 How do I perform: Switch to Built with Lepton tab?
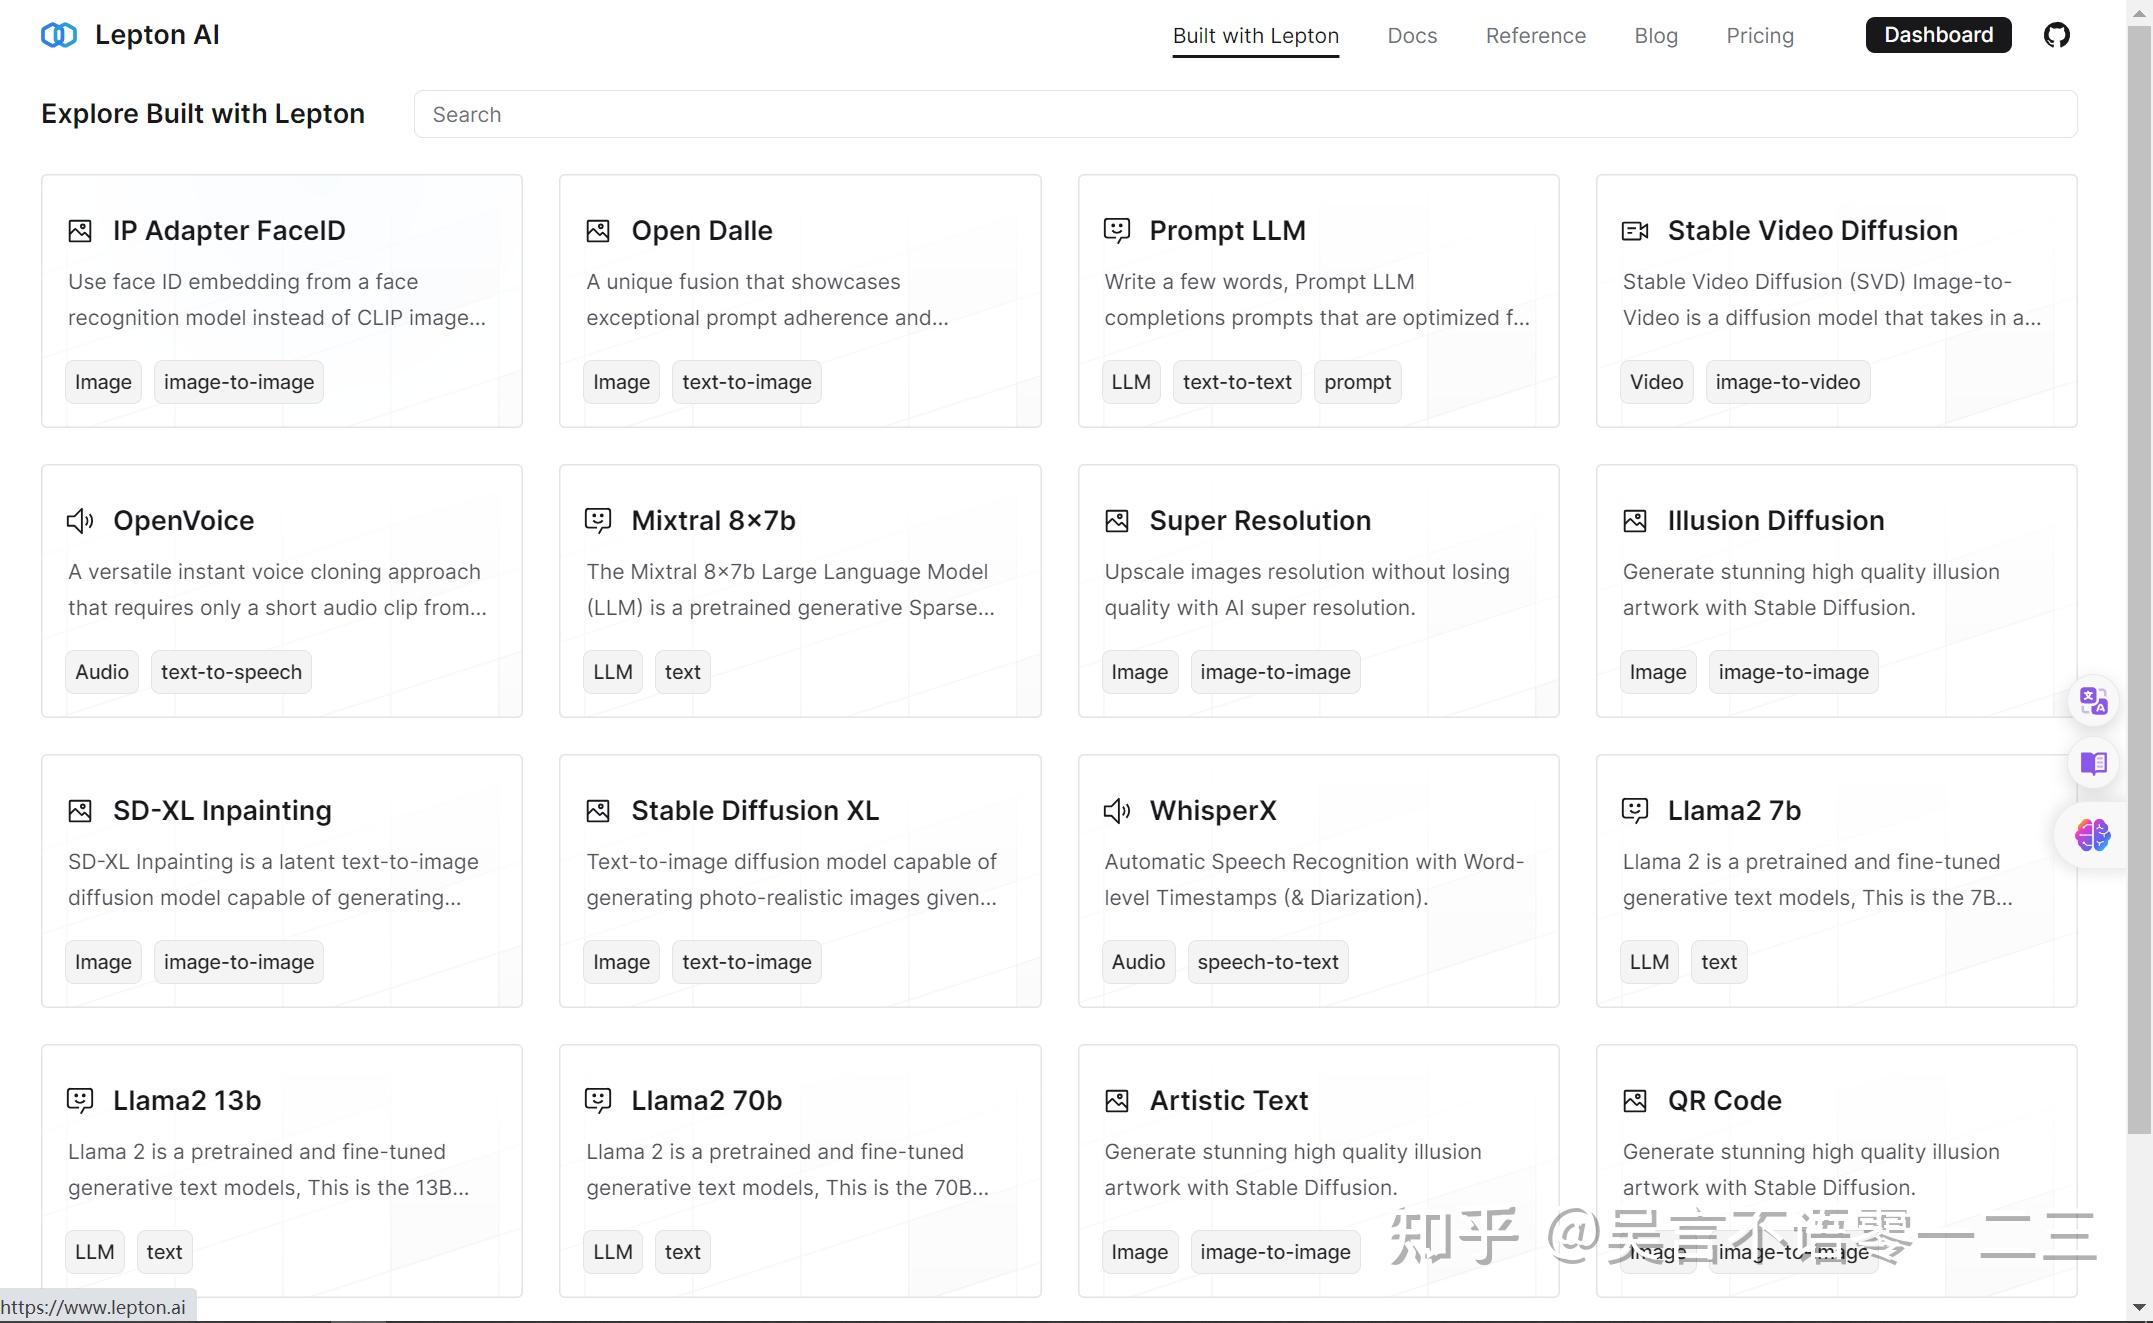click(x=1255, y=36)
